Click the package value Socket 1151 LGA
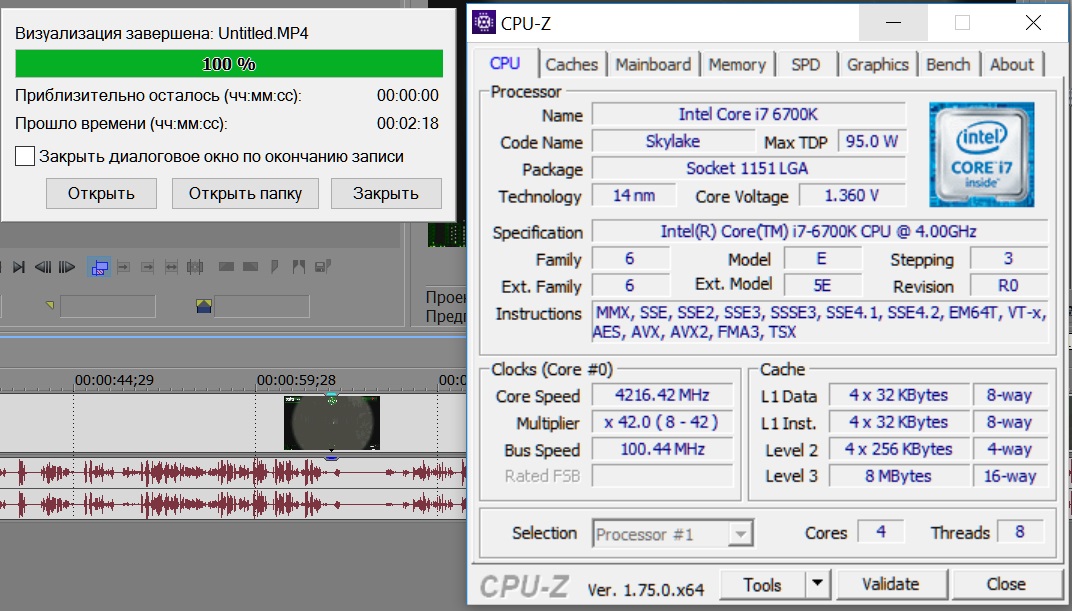This screenshot has width=1072, height=611. pyautogui.click(x=749, y=168)
